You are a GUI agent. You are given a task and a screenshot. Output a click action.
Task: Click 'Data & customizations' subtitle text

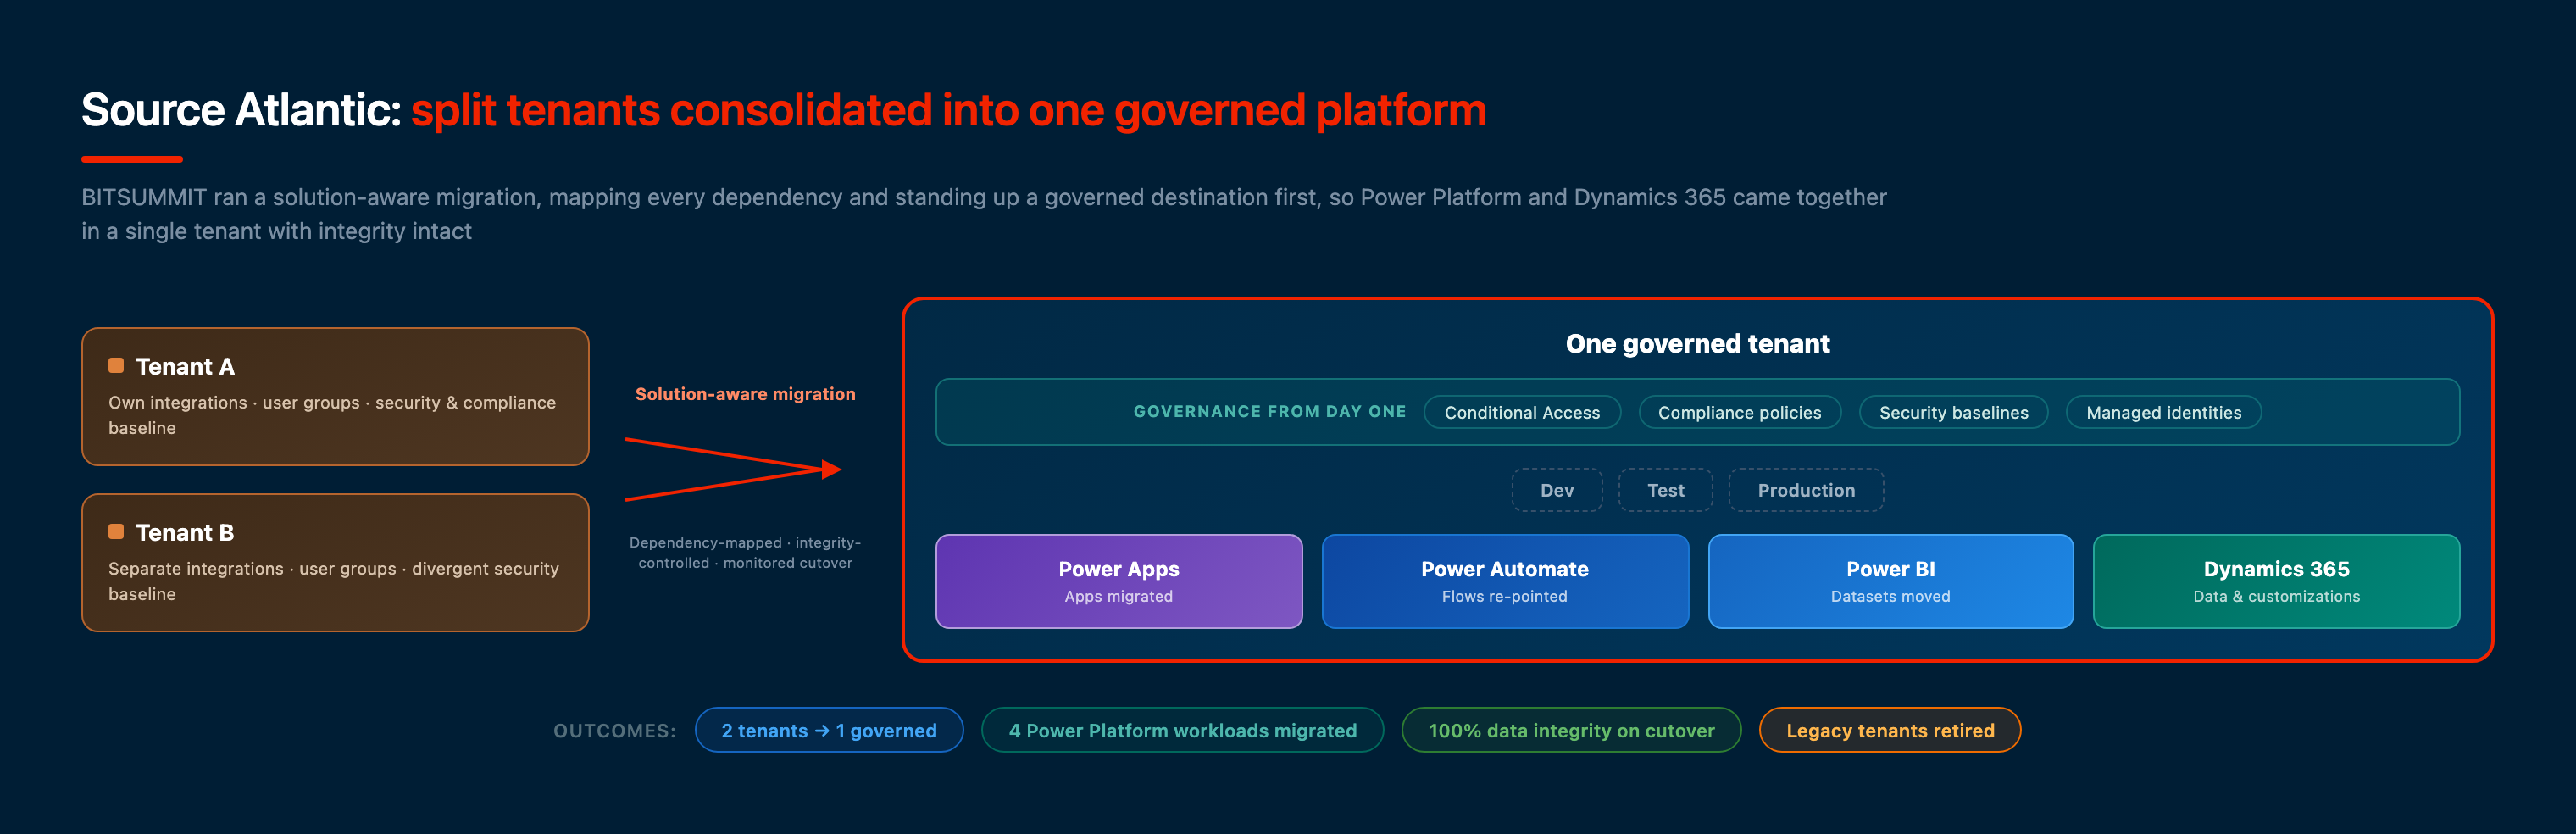pyautogui.click(x=2276, y=596)
